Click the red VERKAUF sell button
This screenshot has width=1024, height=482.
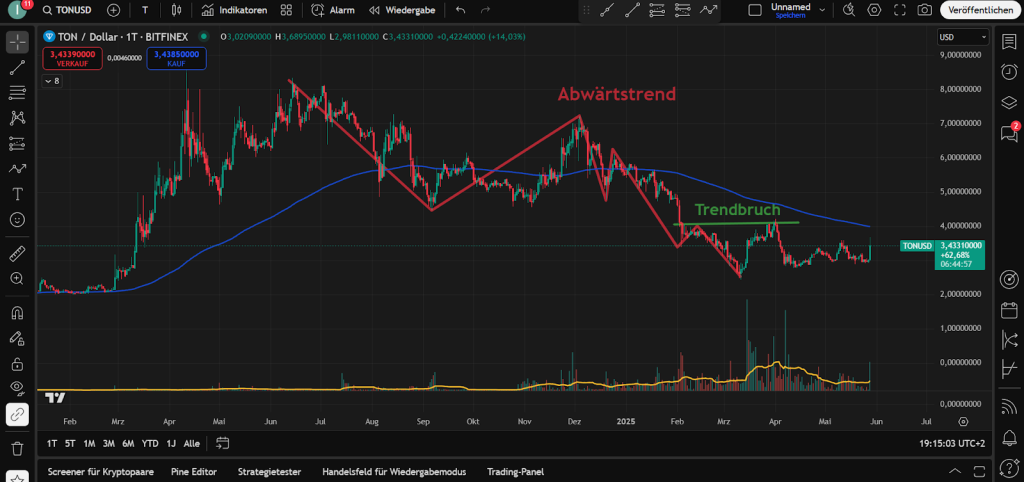72,59
